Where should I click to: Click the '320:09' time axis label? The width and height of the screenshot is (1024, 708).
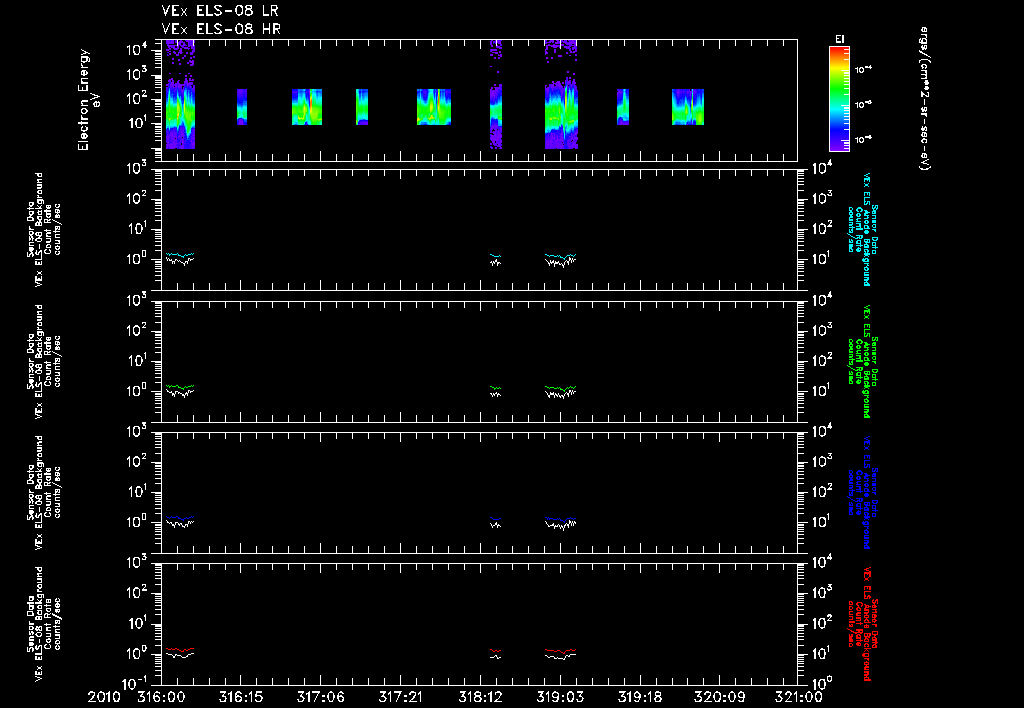coord(720,698)
